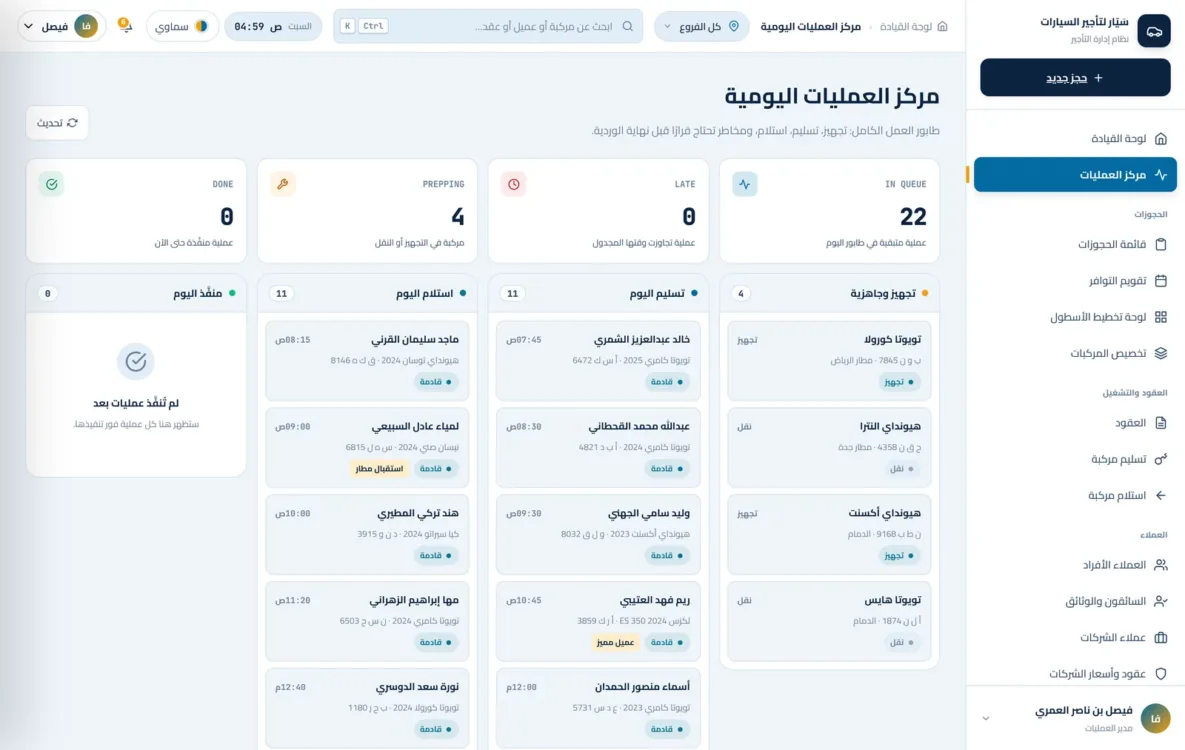Click the home icon beside لوحة القيادة
This screenshot has width=1185, height=750.
pyautogui.click(x=1161, y=138)
